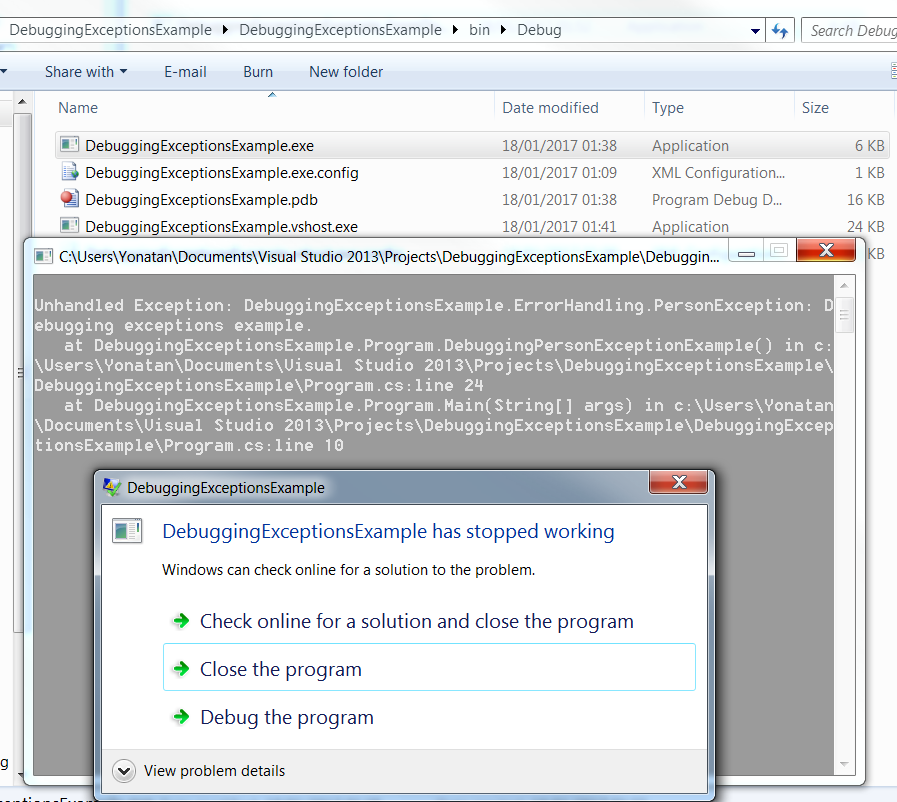This screenshot has height=802, width=897.
Task: Click the program icon in the error dialog
Action: tap(128, 530)
